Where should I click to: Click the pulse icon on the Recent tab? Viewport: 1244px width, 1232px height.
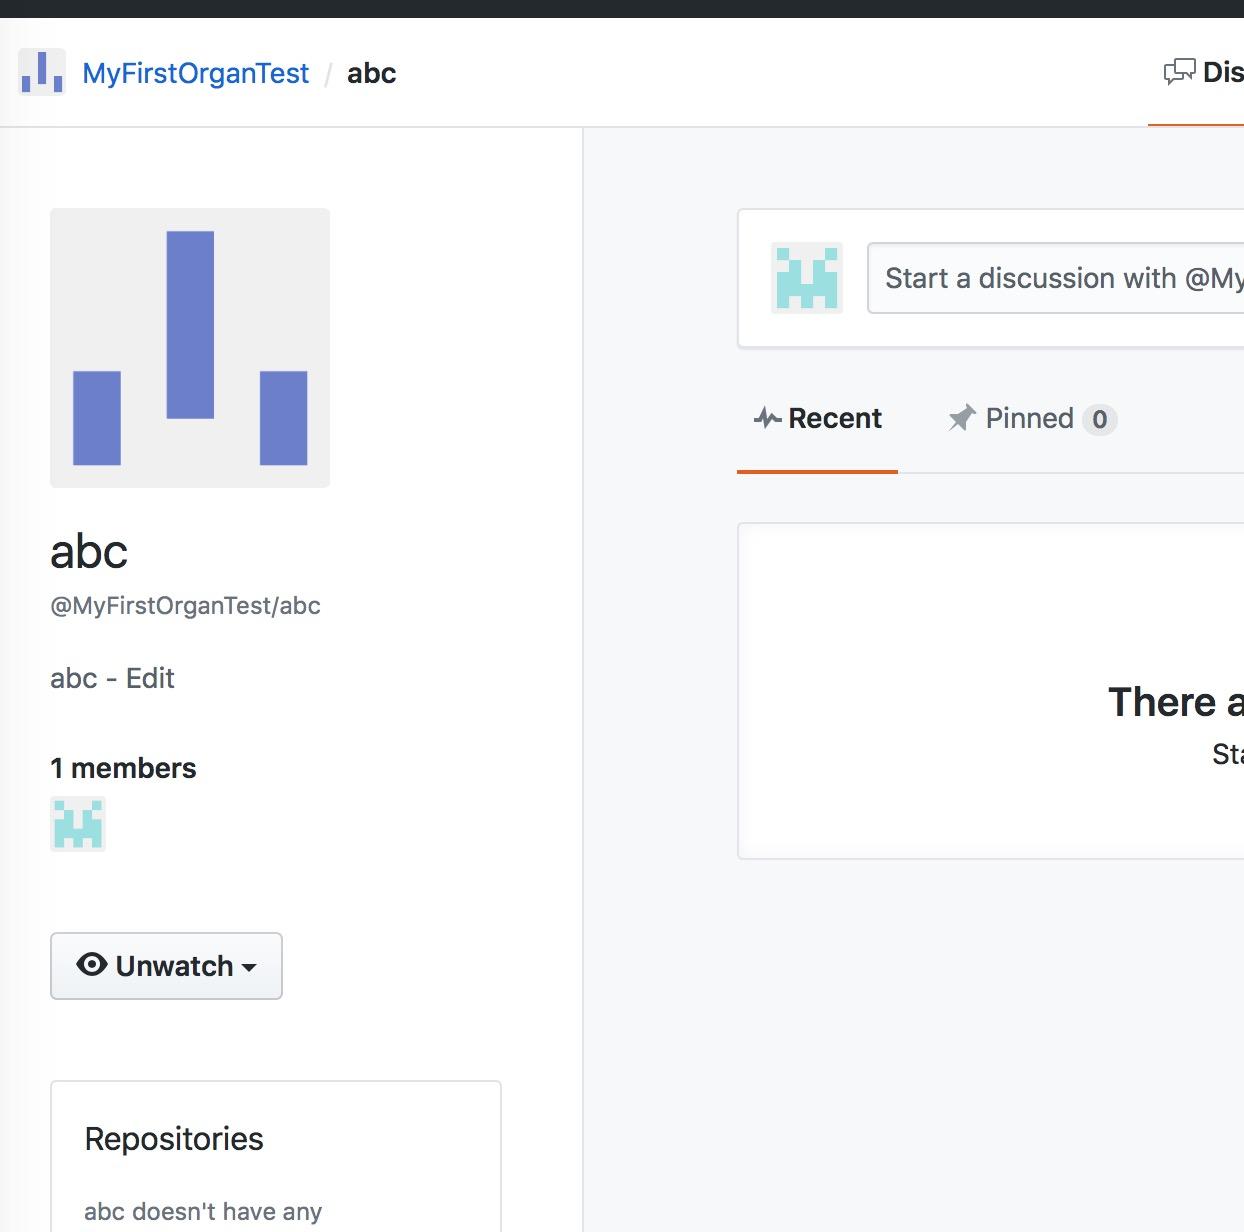coord(766,418)
